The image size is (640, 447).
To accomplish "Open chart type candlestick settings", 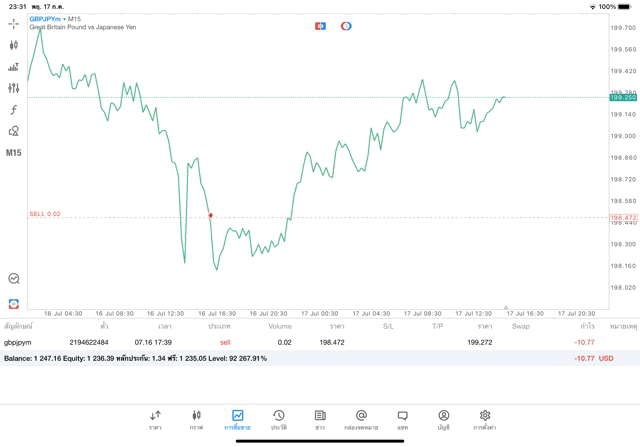I will [x=14, y=45].
